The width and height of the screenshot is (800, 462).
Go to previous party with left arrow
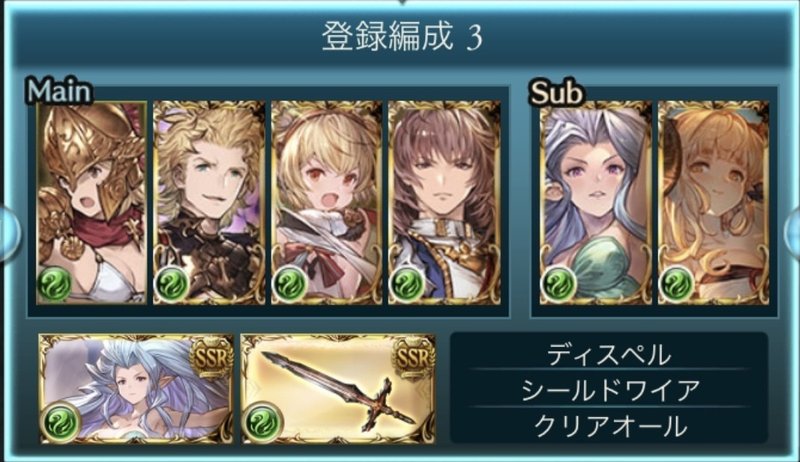8,232
